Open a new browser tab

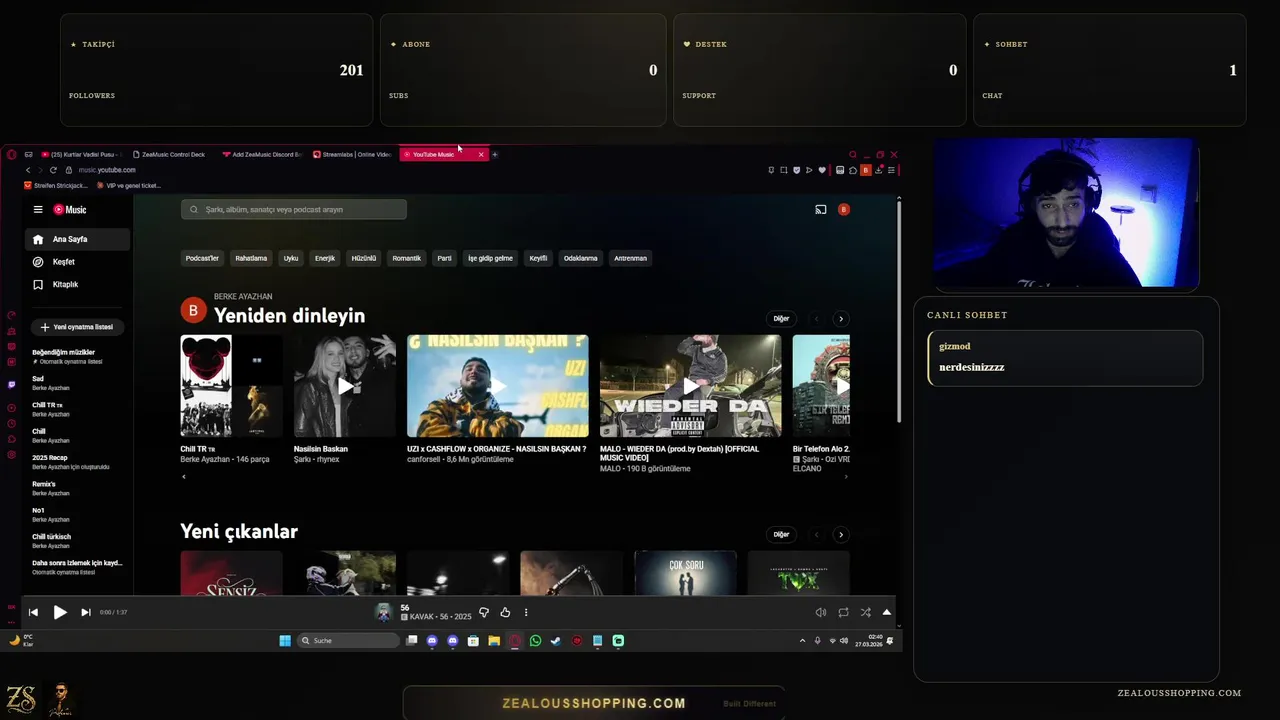[495, 154]
